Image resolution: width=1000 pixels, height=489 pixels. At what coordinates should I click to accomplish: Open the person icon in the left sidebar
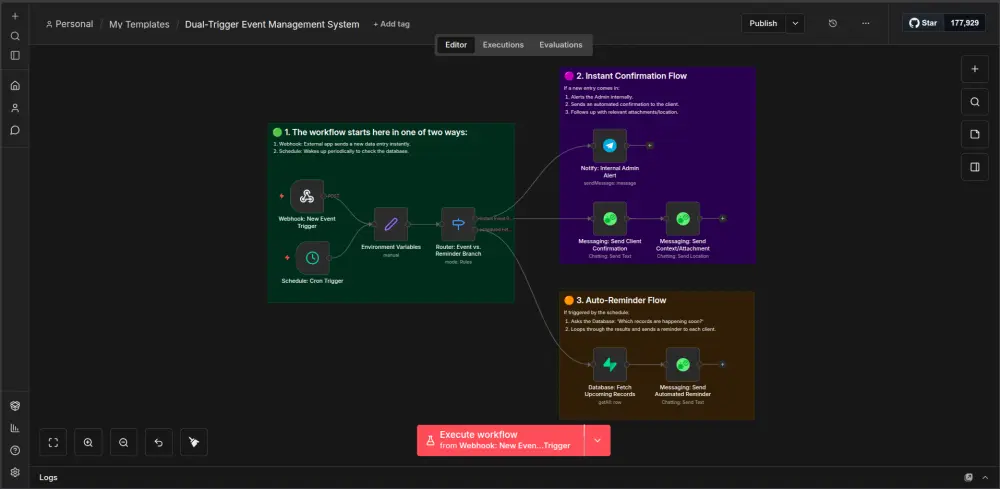click(x=15, y=108)
